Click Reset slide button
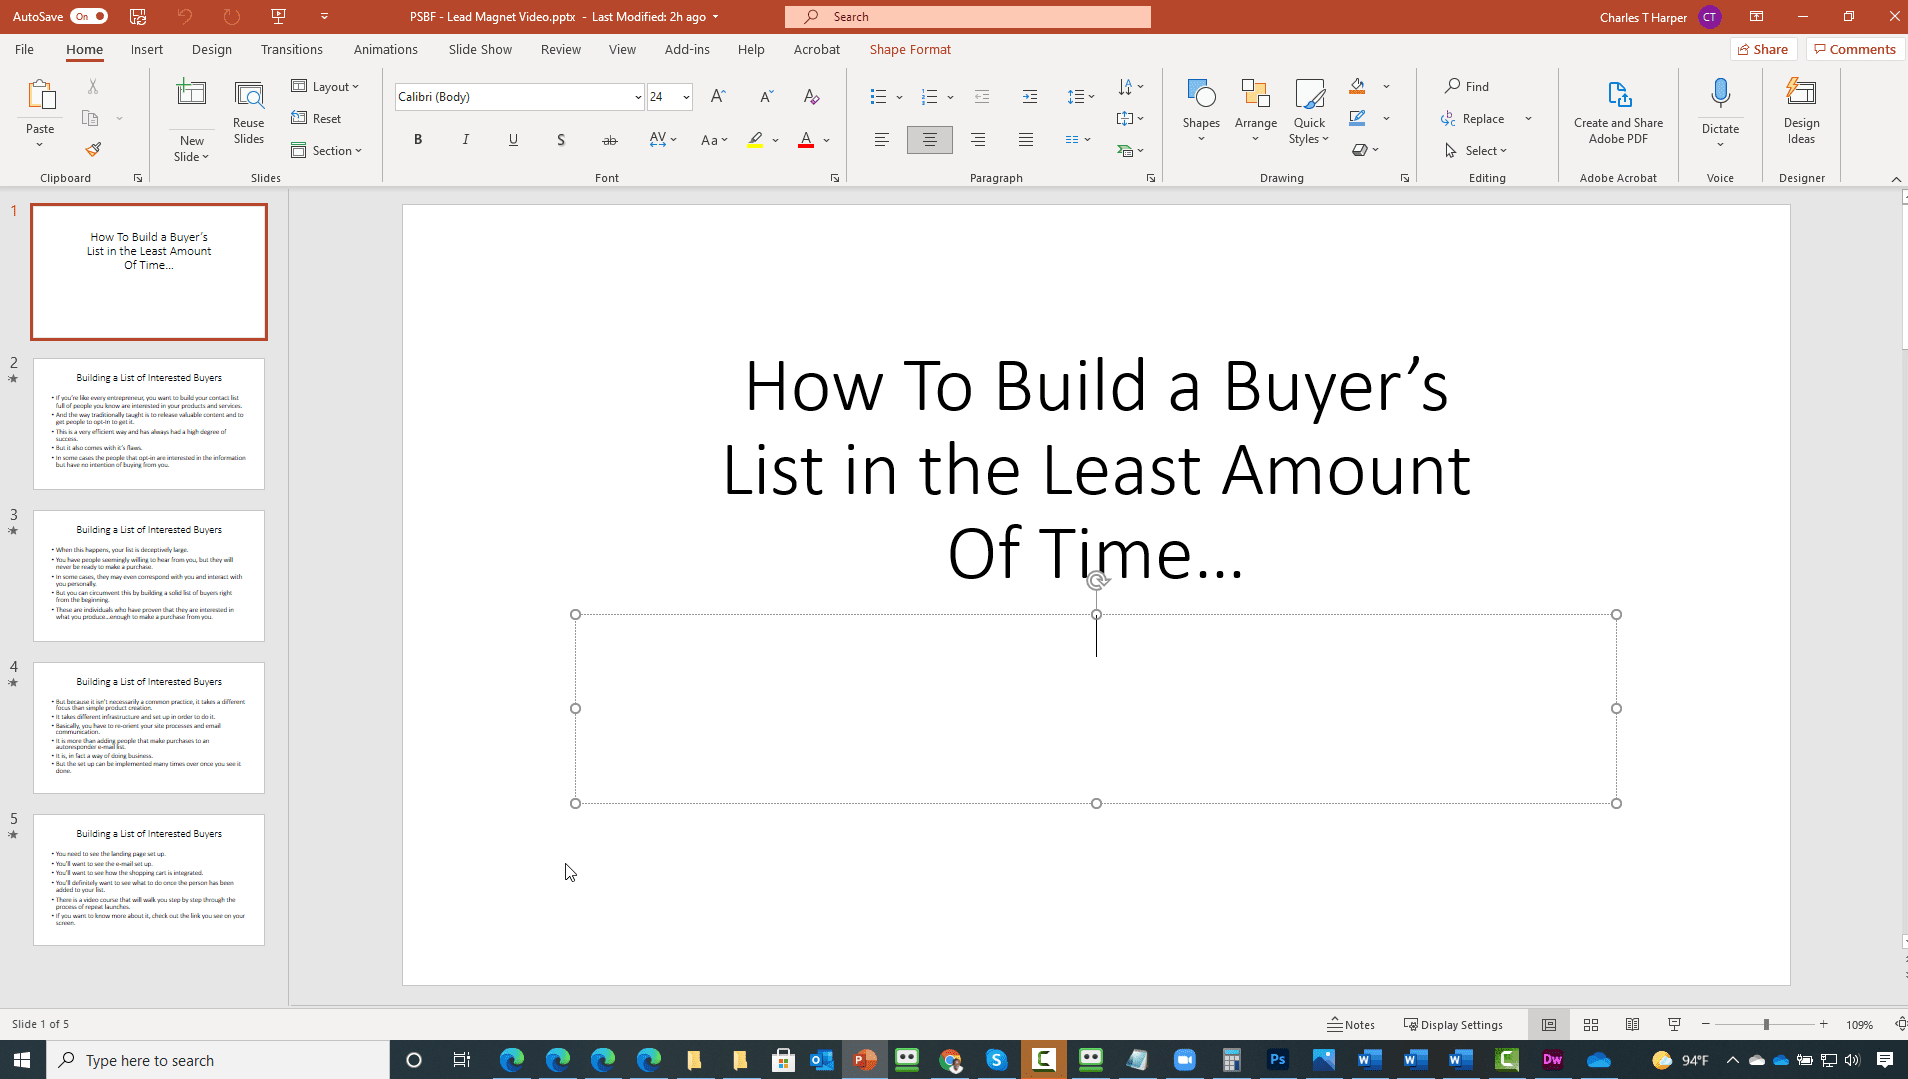This screenshot has width=1908, height=1079. tap(317, 119)
